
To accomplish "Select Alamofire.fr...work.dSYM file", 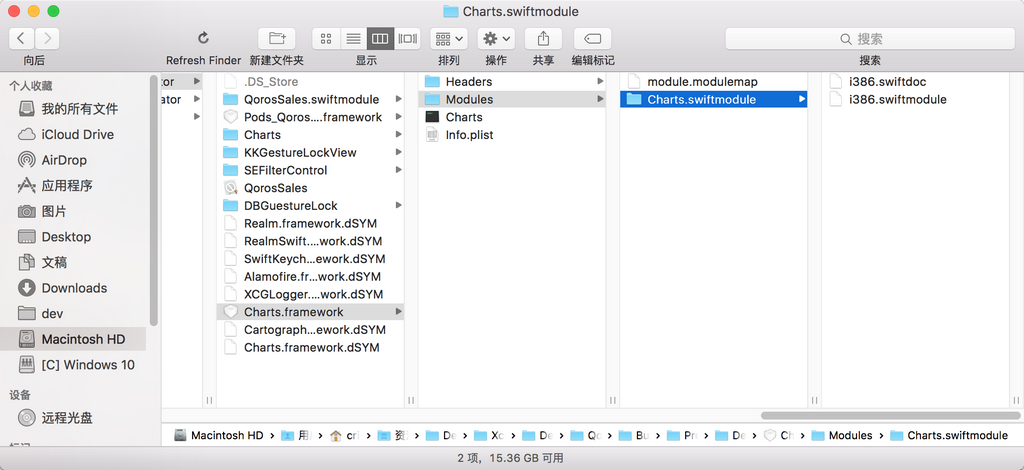I will coord(310,276).
